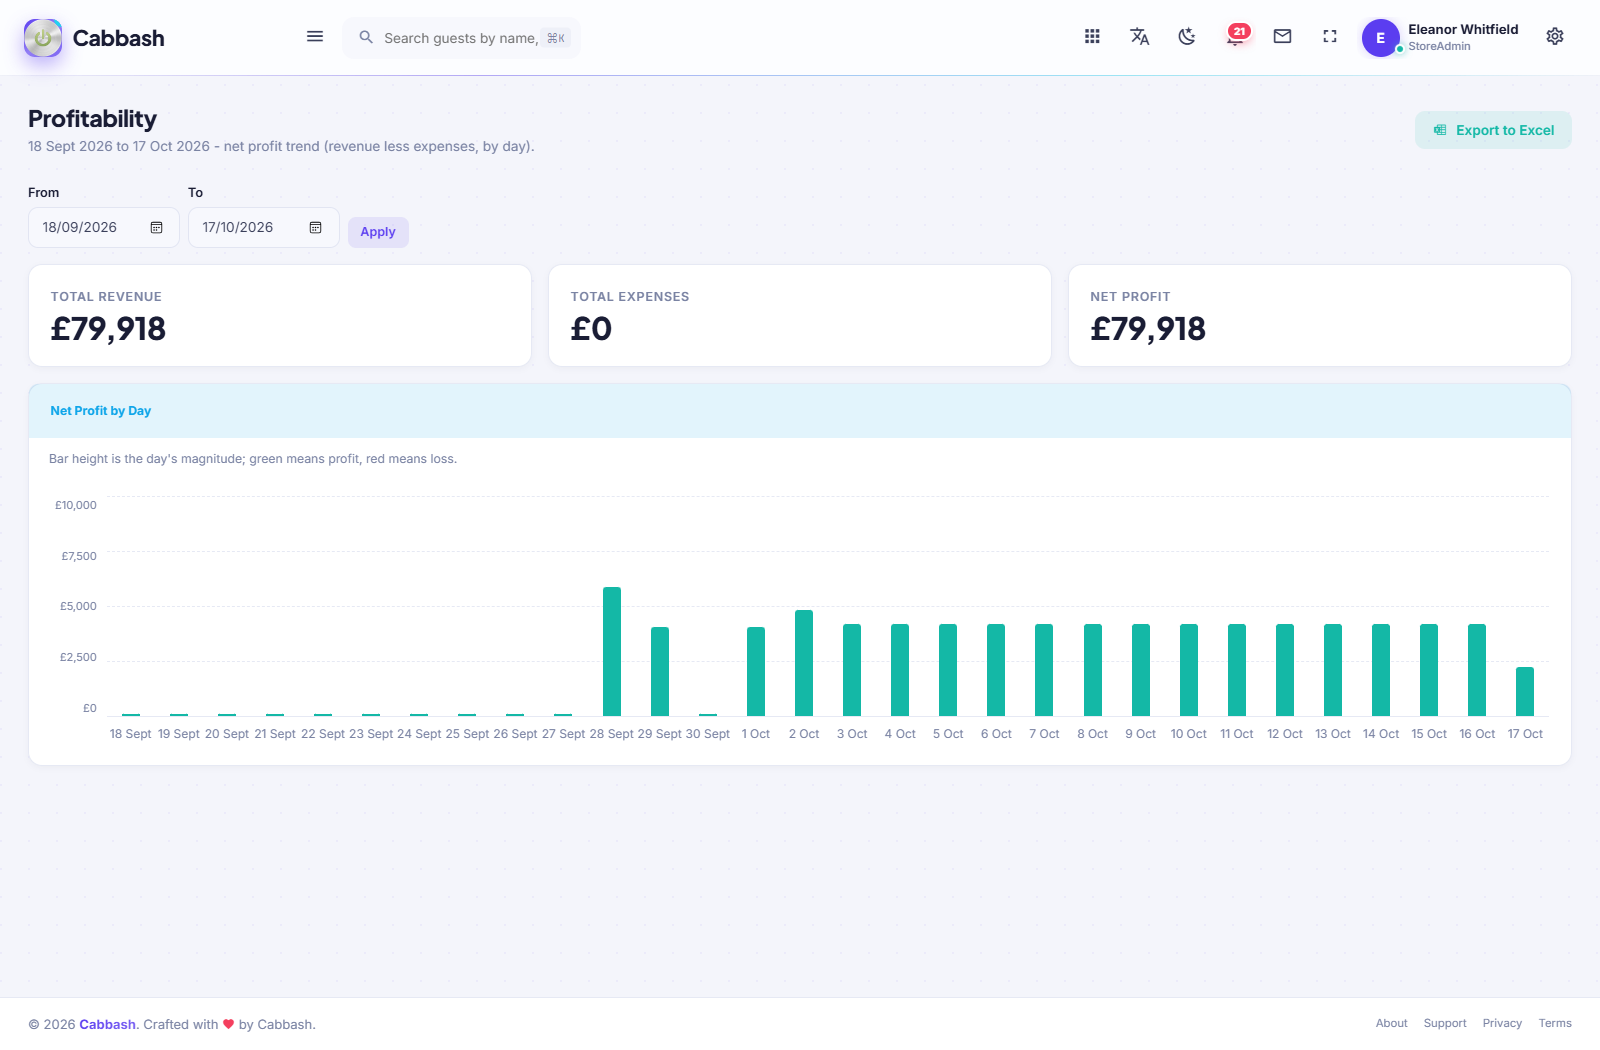1600x1050 pixels.
Task: Open the settings gear icon
Action: [x=1555, y=37]
